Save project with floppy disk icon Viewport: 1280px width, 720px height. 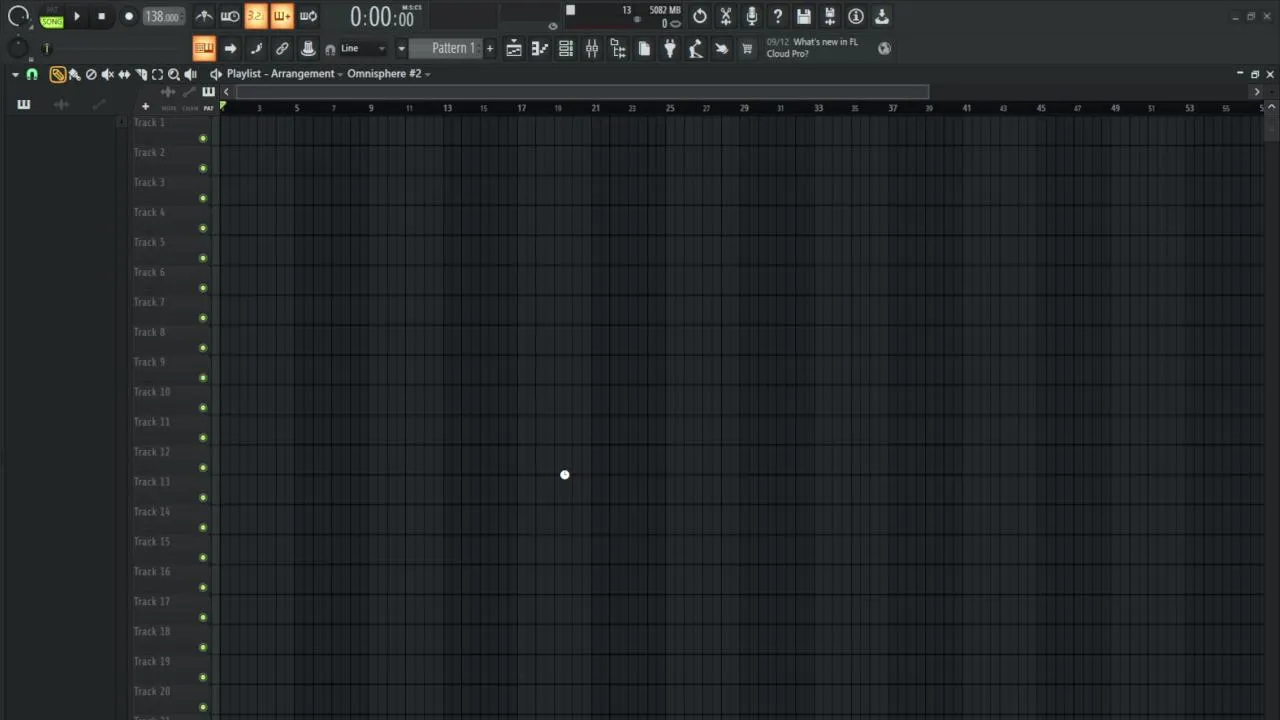tap(804, 16)
